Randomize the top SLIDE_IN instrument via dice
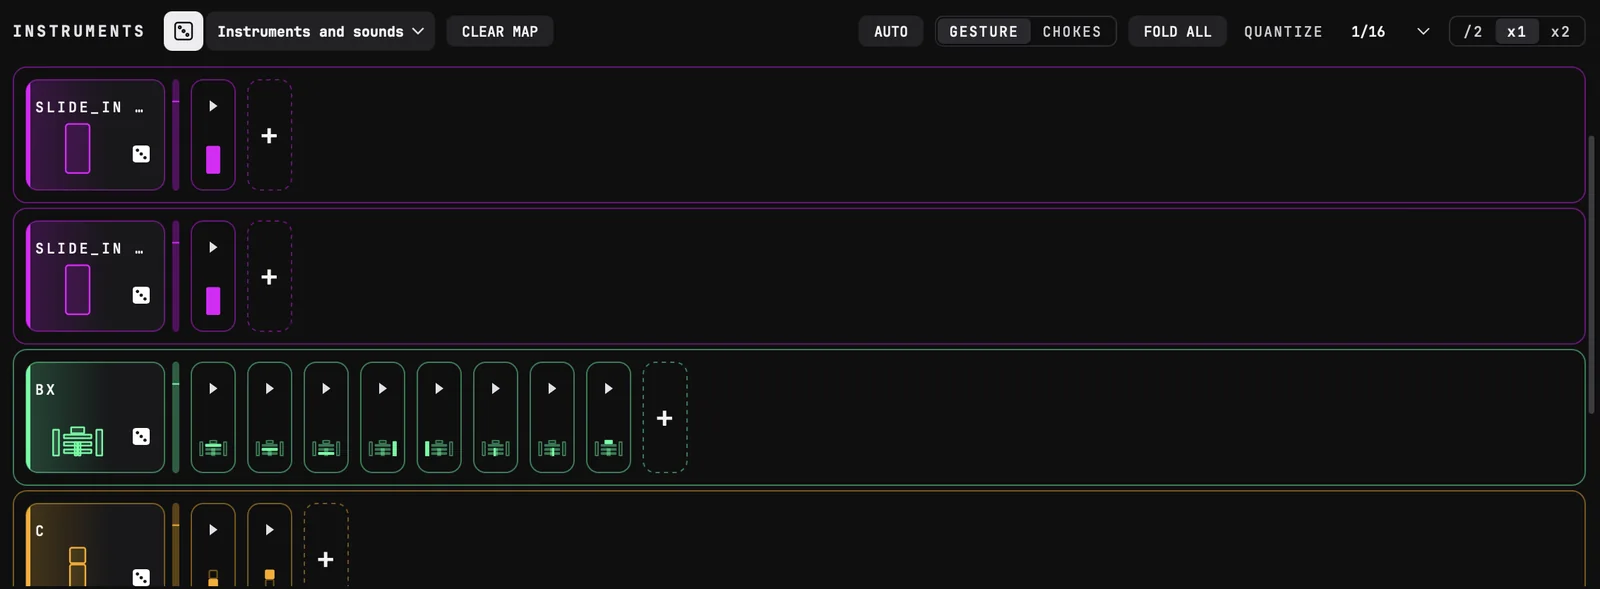 141,154
